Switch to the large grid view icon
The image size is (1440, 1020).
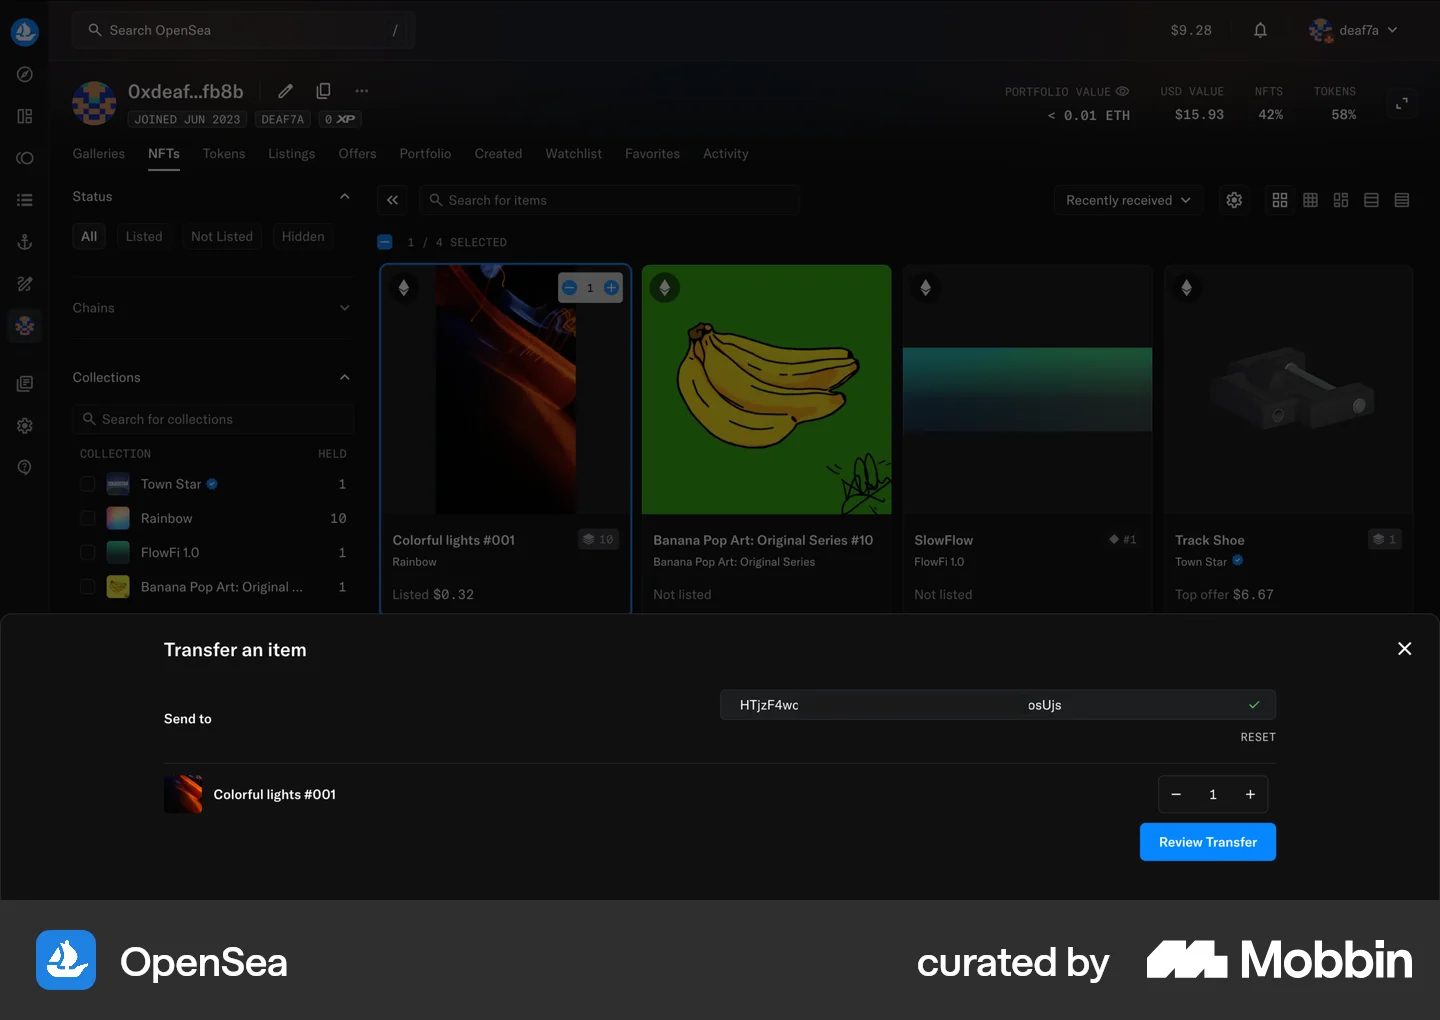[x=1280, y=200]
